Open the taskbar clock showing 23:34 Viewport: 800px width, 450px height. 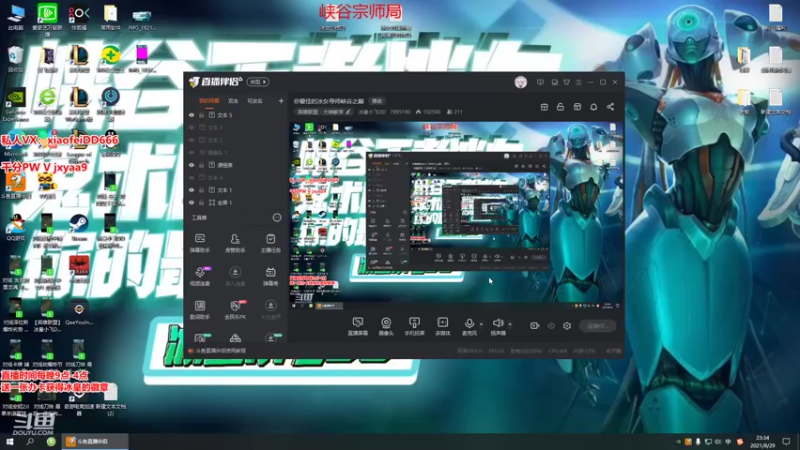coord(762,442)
